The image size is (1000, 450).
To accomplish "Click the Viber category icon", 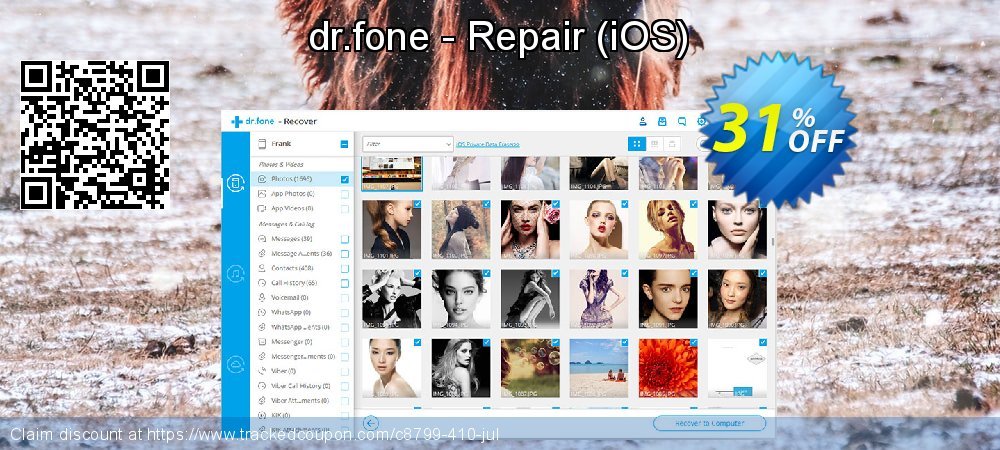I will coord(261,371).
